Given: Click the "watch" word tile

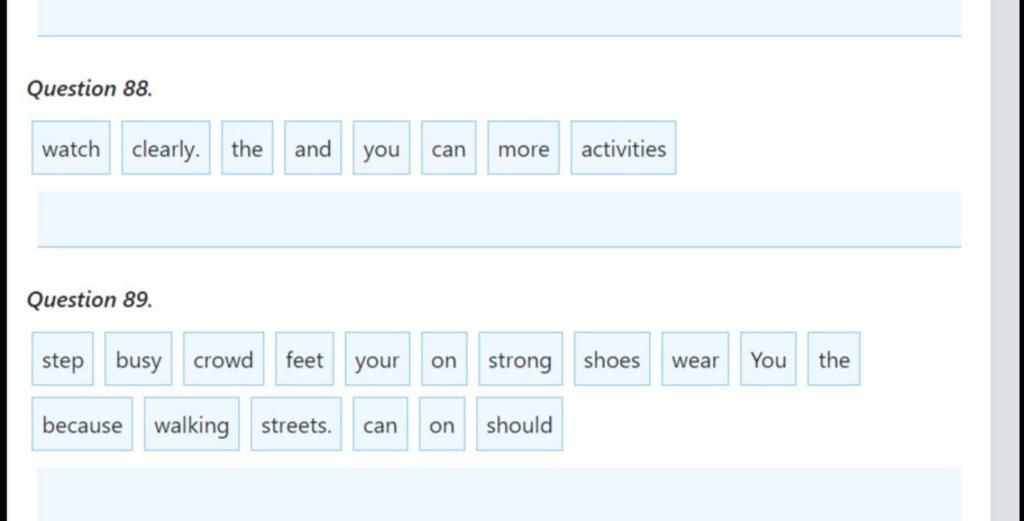Looking at the screenshot, I should [x=71, y=149].
